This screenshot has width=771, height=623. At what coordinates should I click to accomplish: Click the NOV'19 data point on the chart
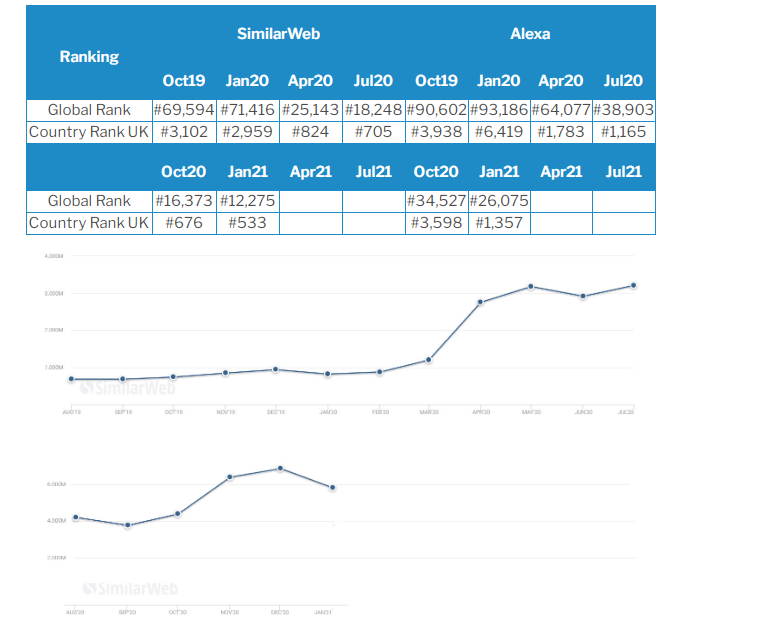(225, 373)
